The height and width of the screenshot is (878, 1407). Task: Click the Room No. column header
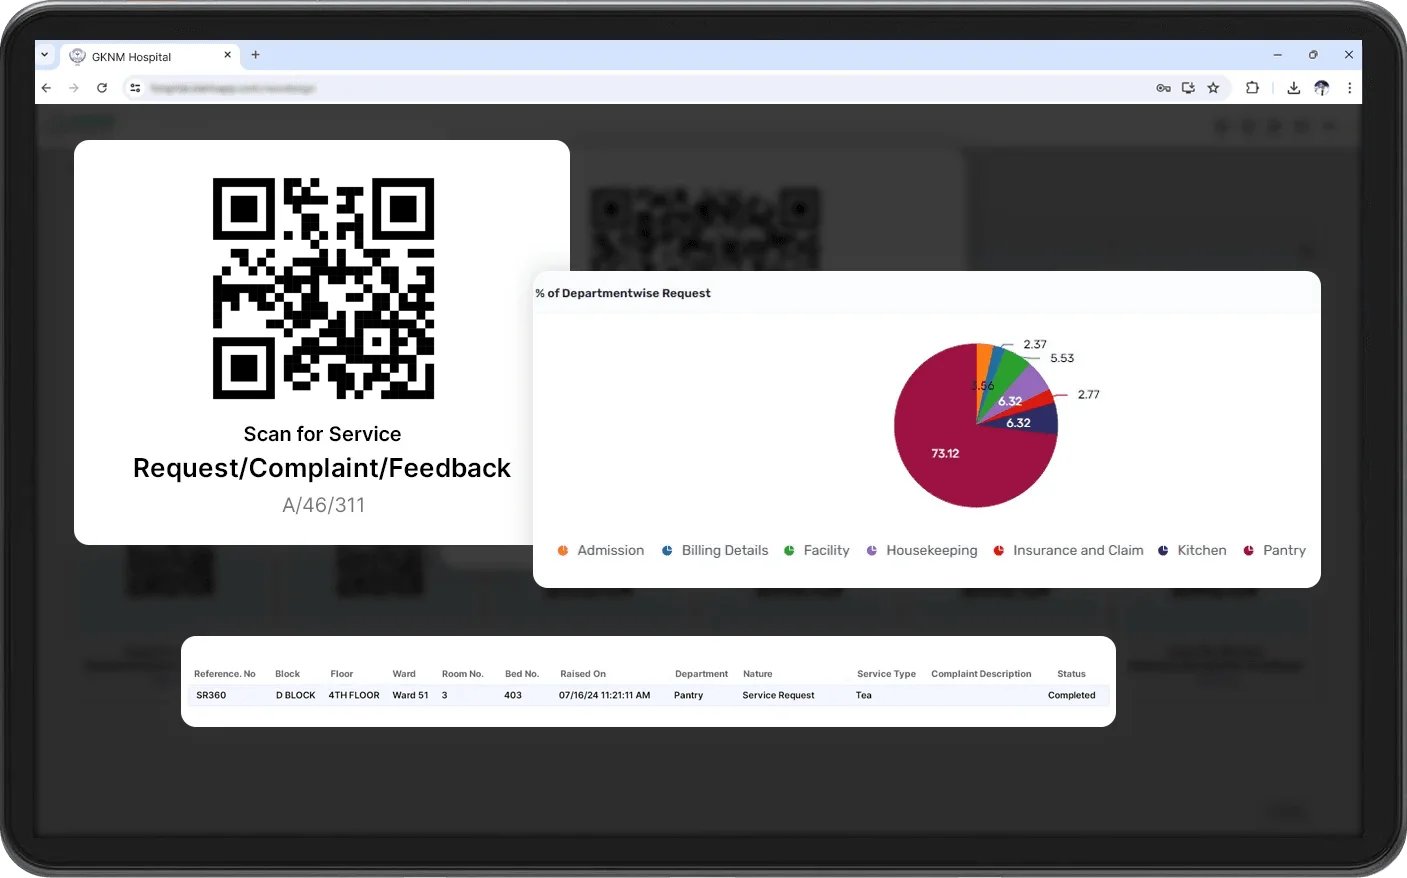(463, 674)
